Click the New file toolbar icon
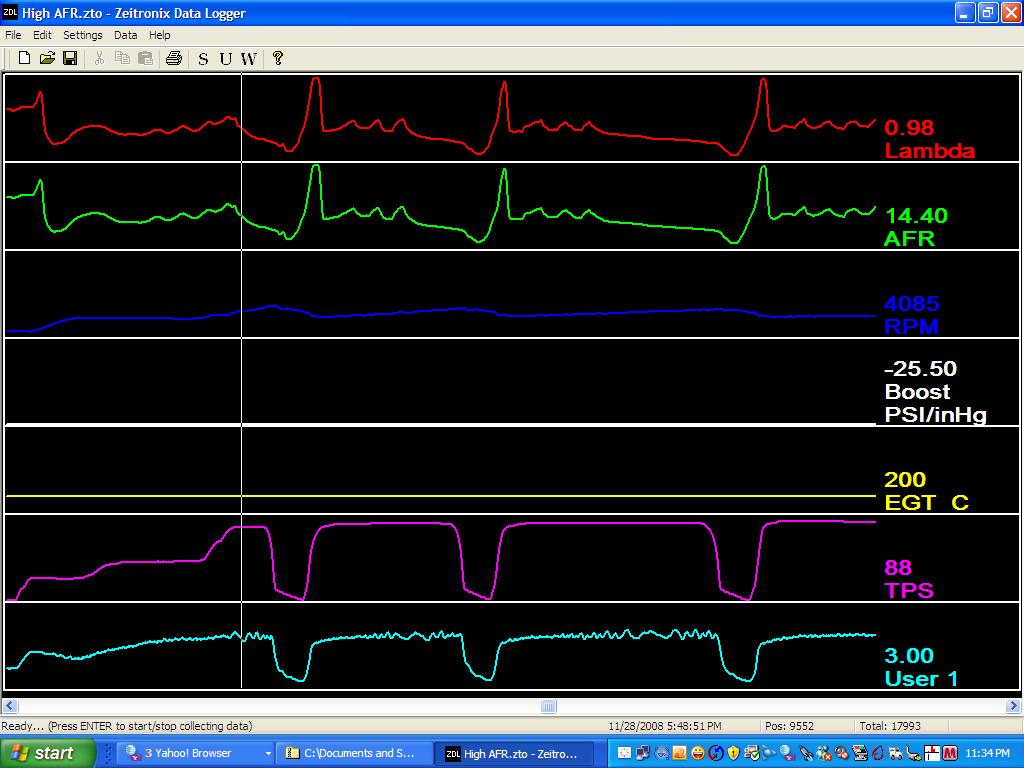Viewport: 1024px width, 768px height. (x=24, y=58)
